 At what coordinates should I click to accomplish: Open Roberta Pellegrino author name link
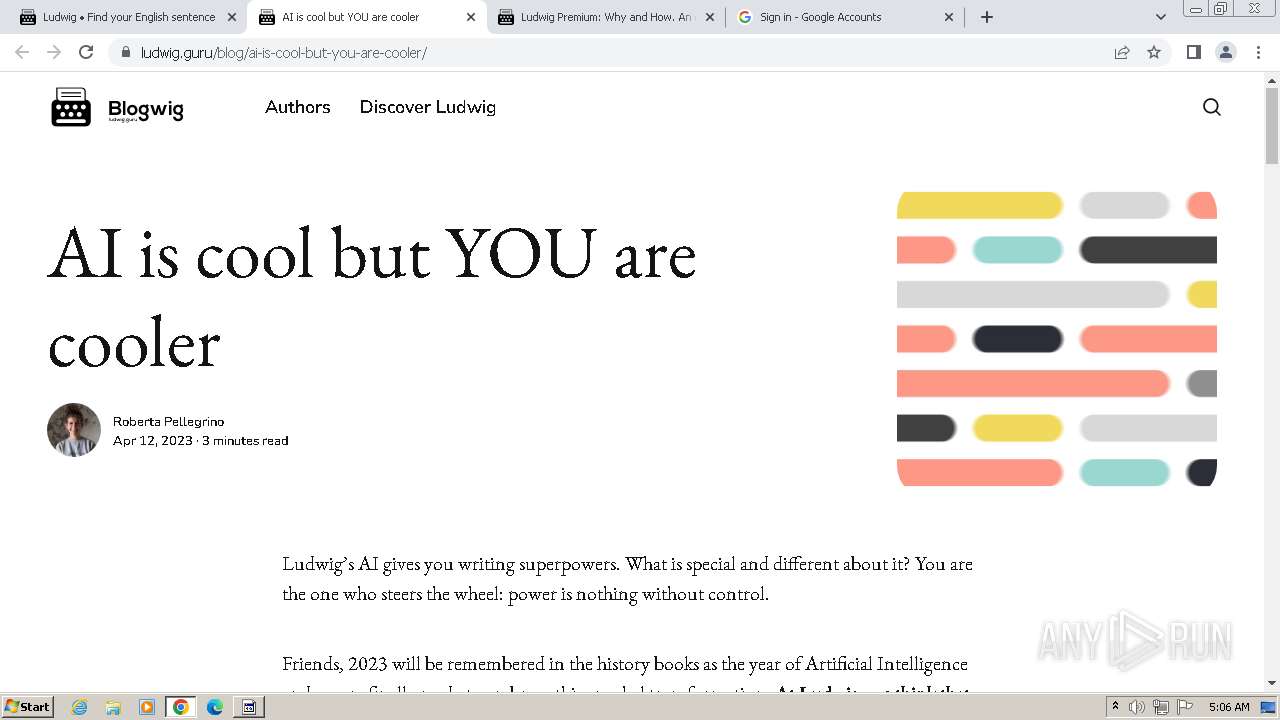(x=168, y=422)
